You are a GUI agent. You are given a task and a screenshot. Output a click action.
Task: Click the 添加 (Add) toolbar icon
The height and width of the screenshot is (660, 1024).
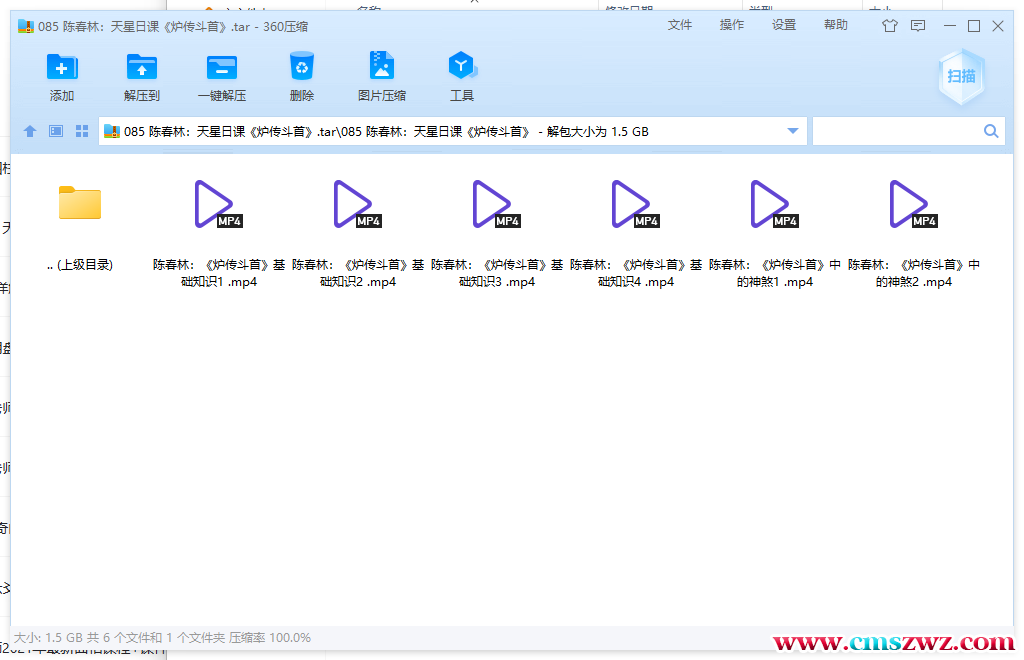pyautogui.click(x=62, y=77)
